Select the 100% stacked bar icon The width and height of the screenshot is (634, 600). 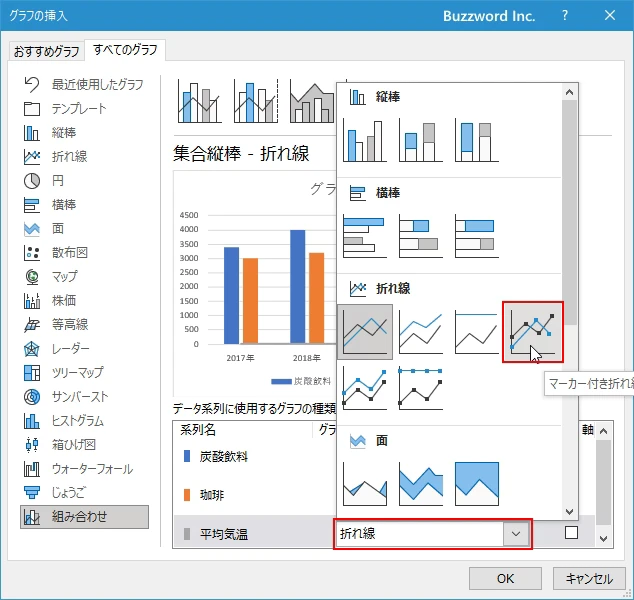coord(477,235)
